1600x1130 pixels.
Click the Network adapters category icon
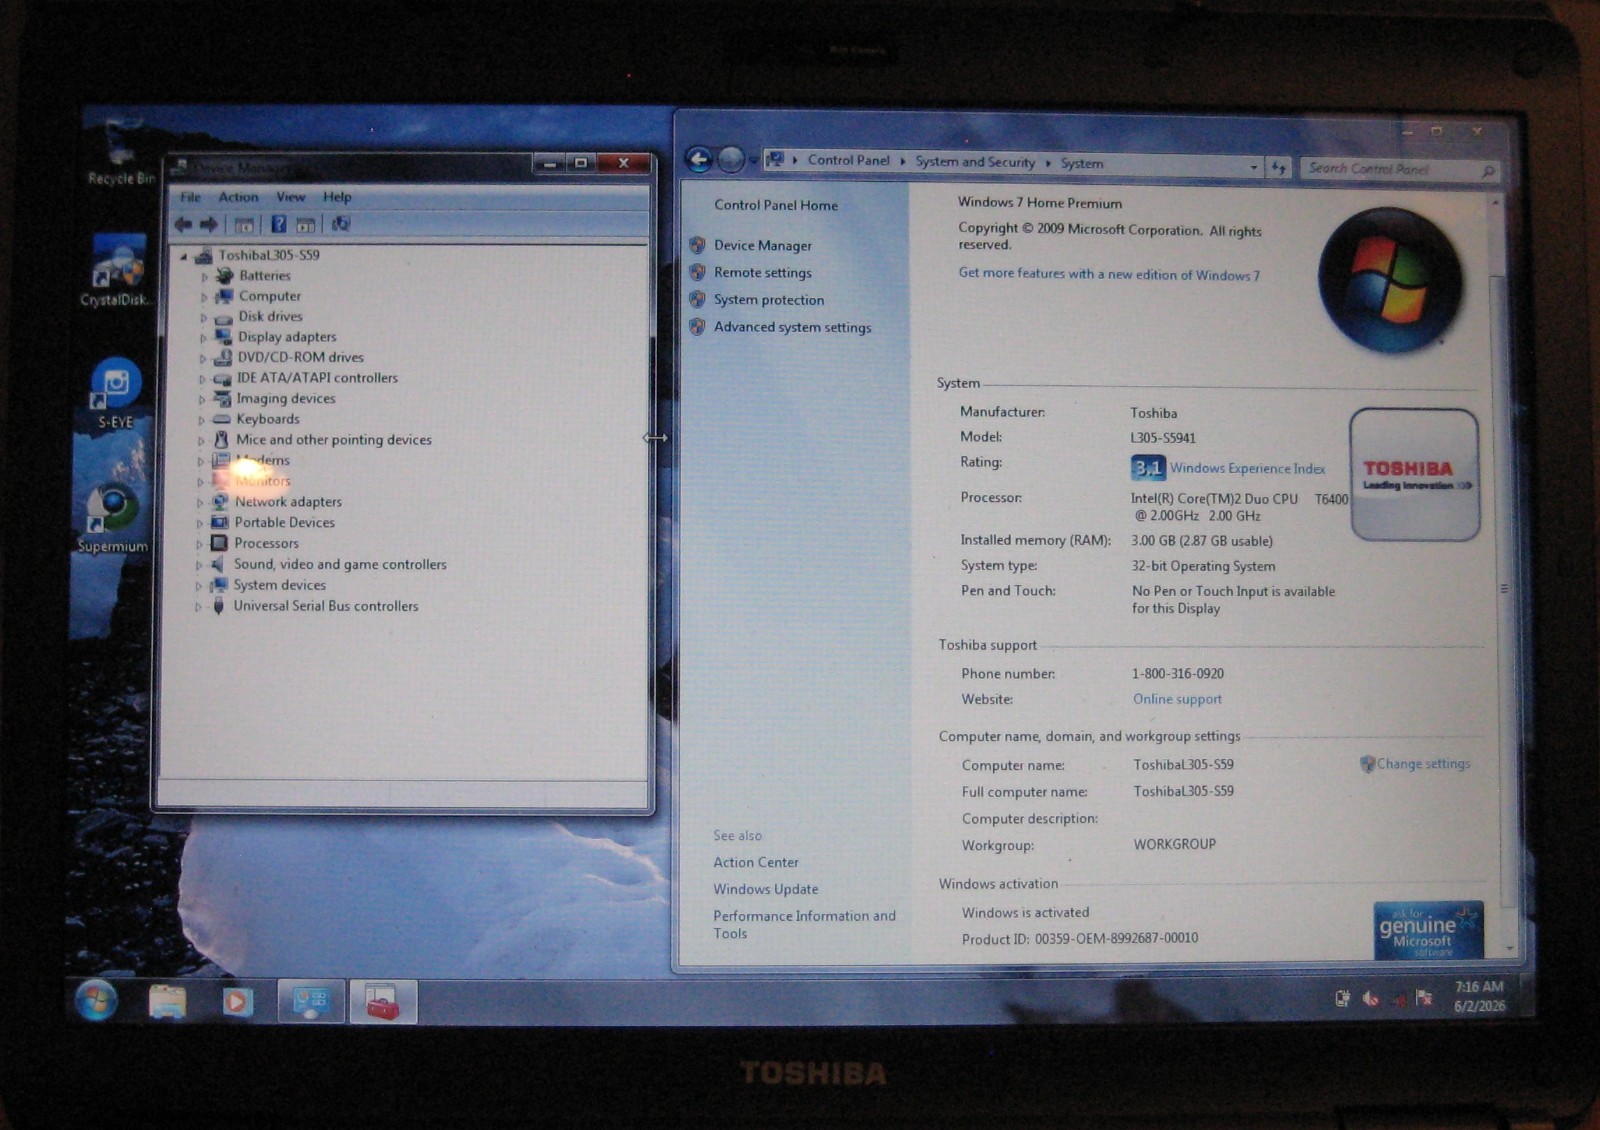point(220,501)
